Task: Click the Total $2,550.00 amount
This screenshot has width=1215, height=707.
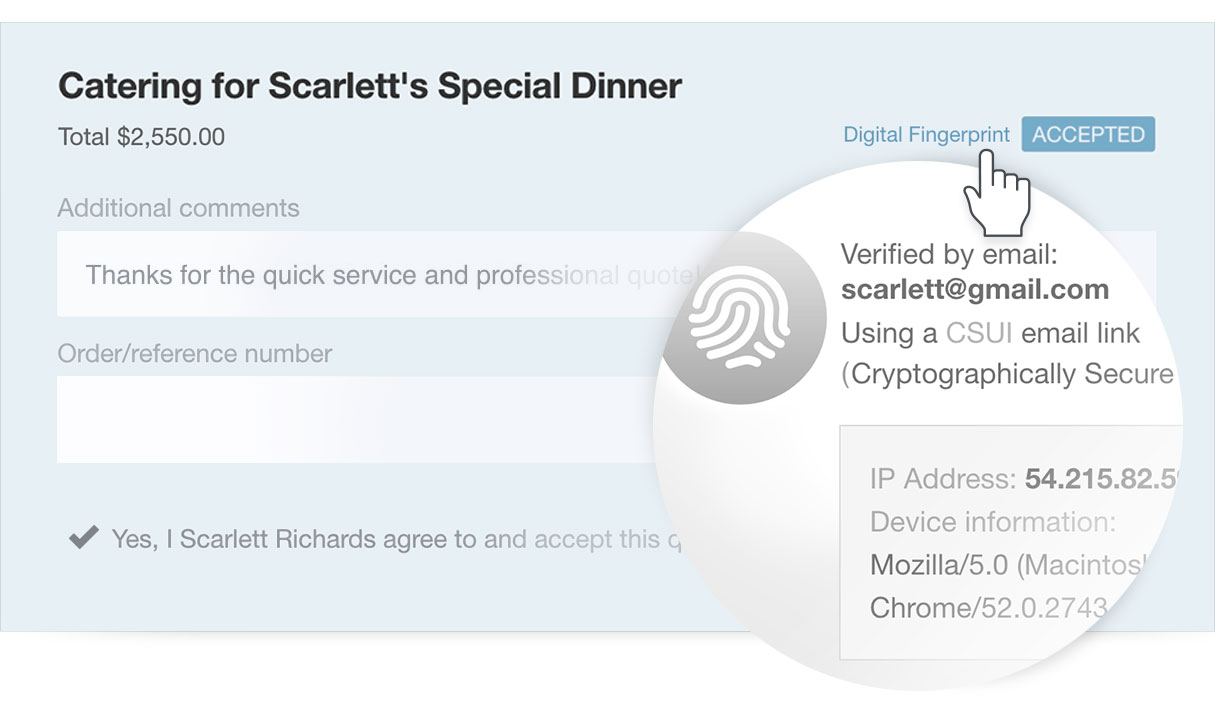Action: click(x=142, y=136)
